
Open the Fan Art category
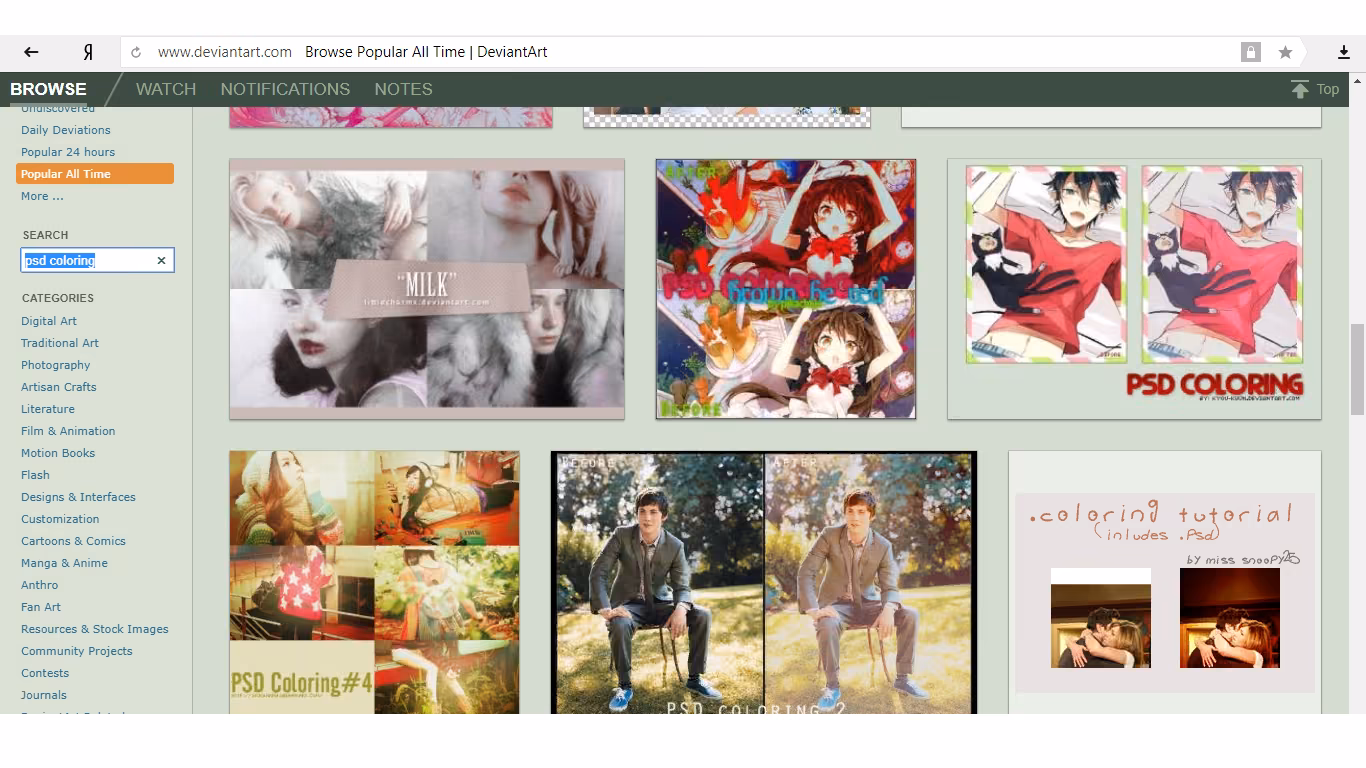41,607
